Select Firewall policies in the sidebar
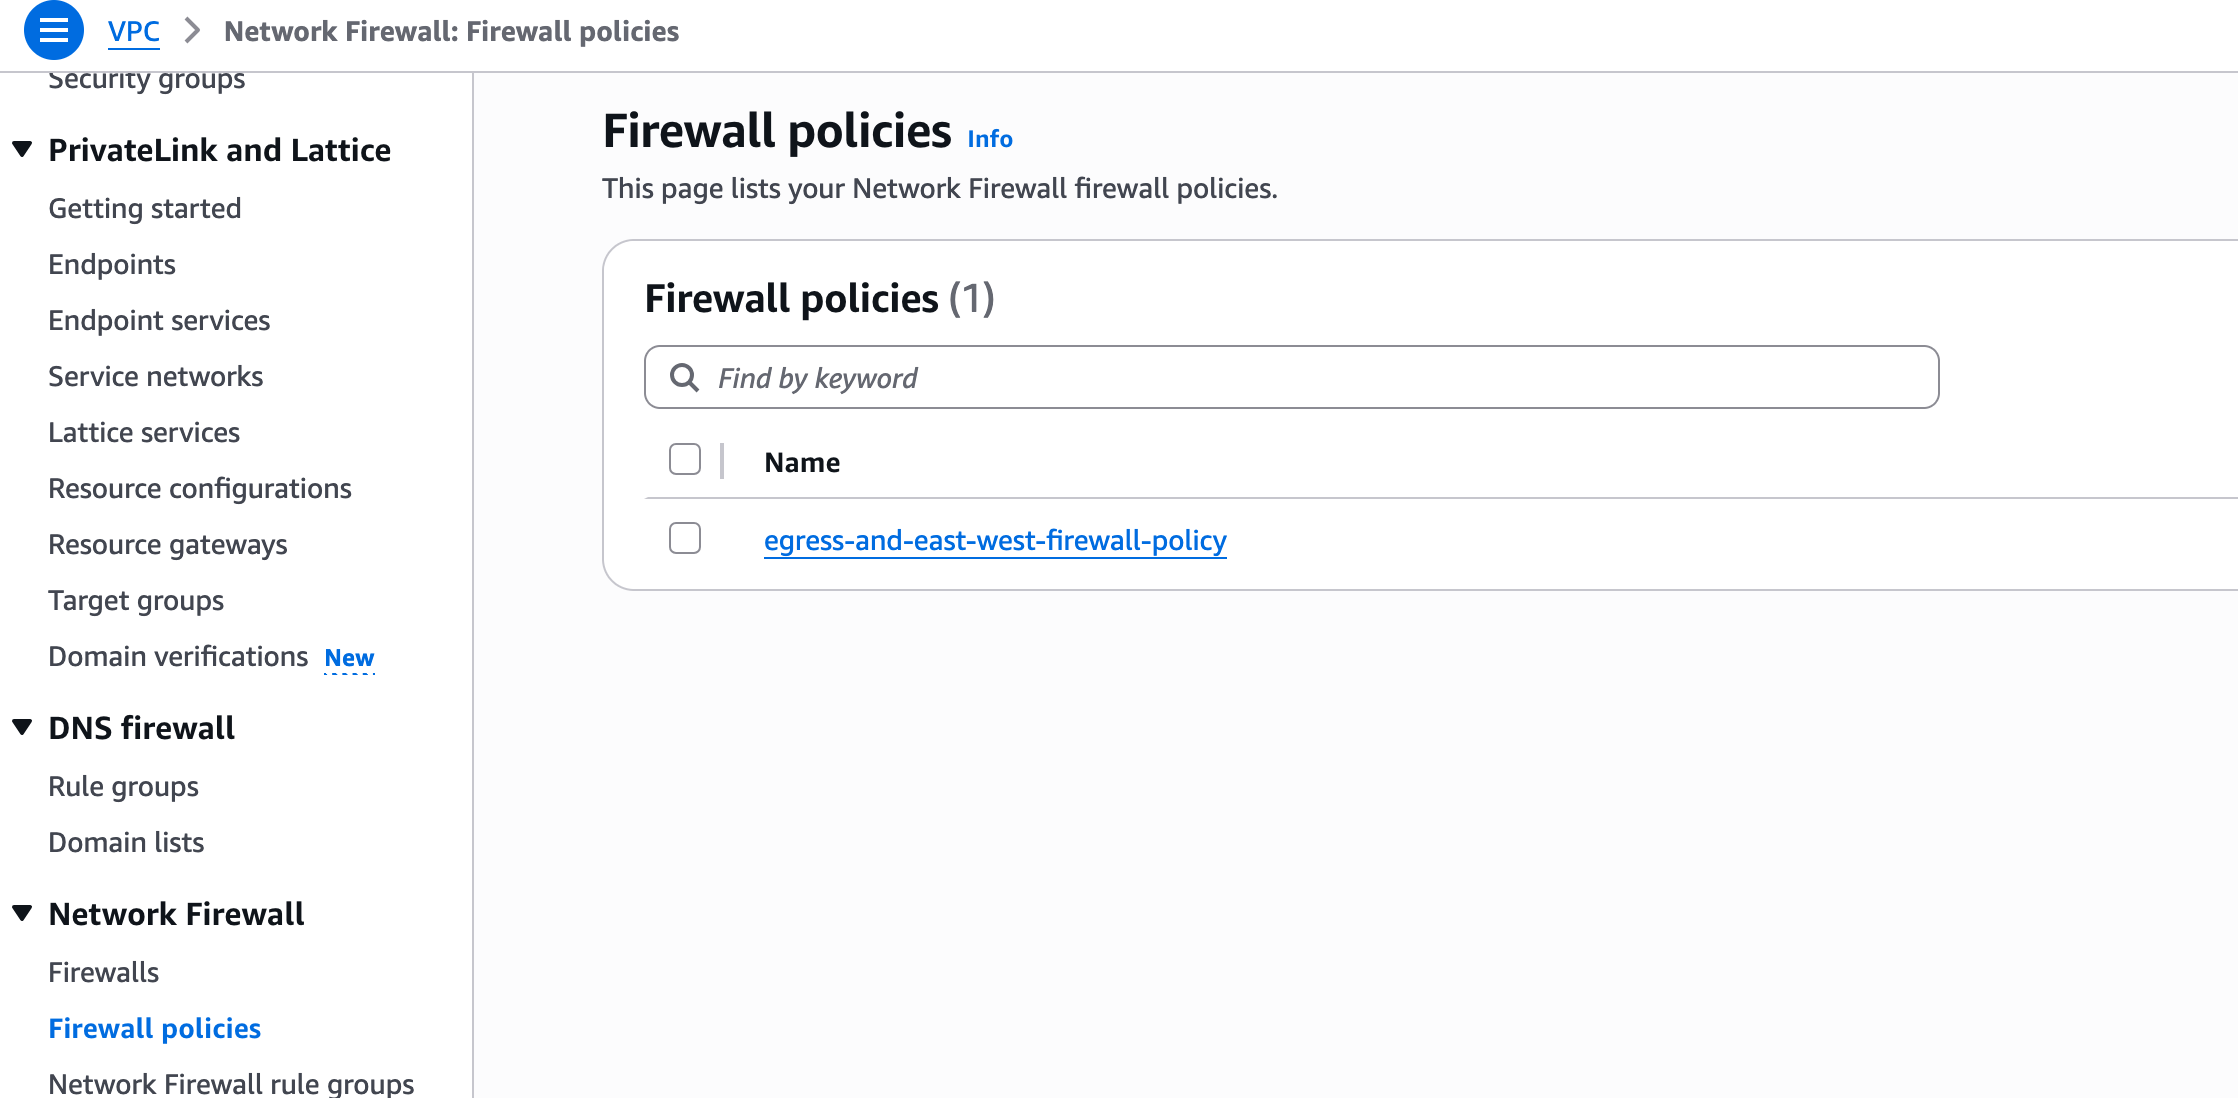The width and height of the screenshot is (2238, 1098). 155,1028
